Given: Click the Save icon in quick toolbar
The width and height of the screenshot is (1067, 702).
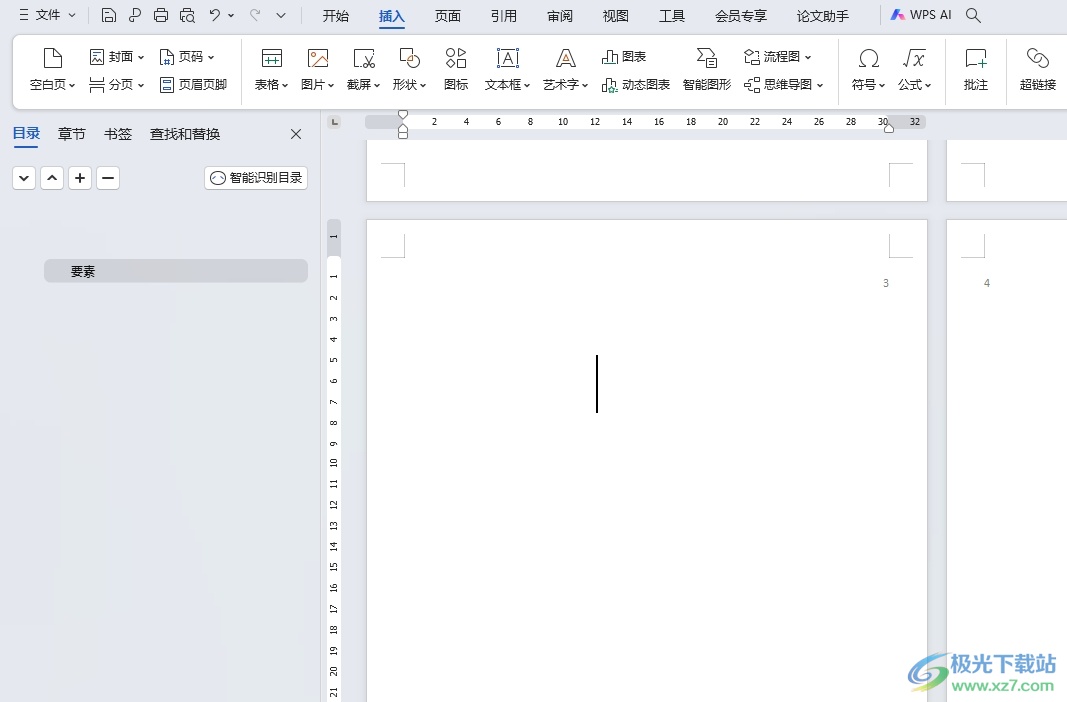Looking at the screenshot, I should point(108,15).
